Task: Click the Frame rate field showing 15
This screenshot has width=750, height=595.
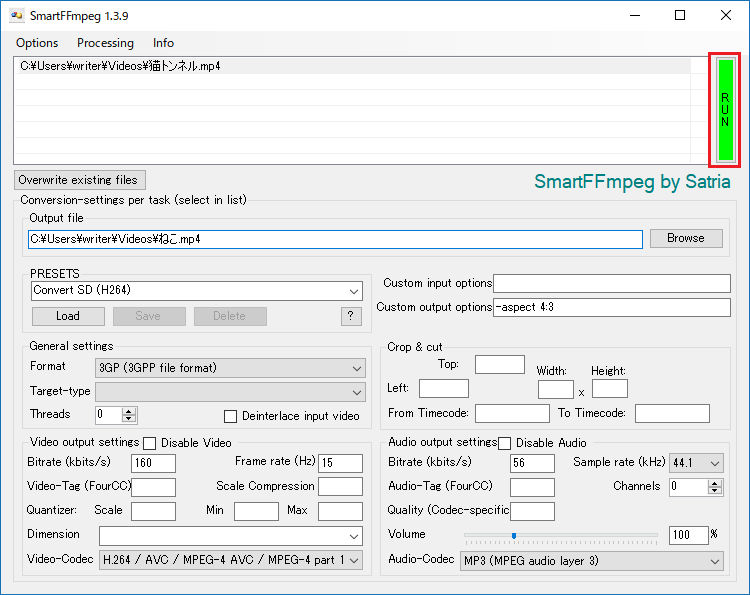Action: click(x=341, y=463)
